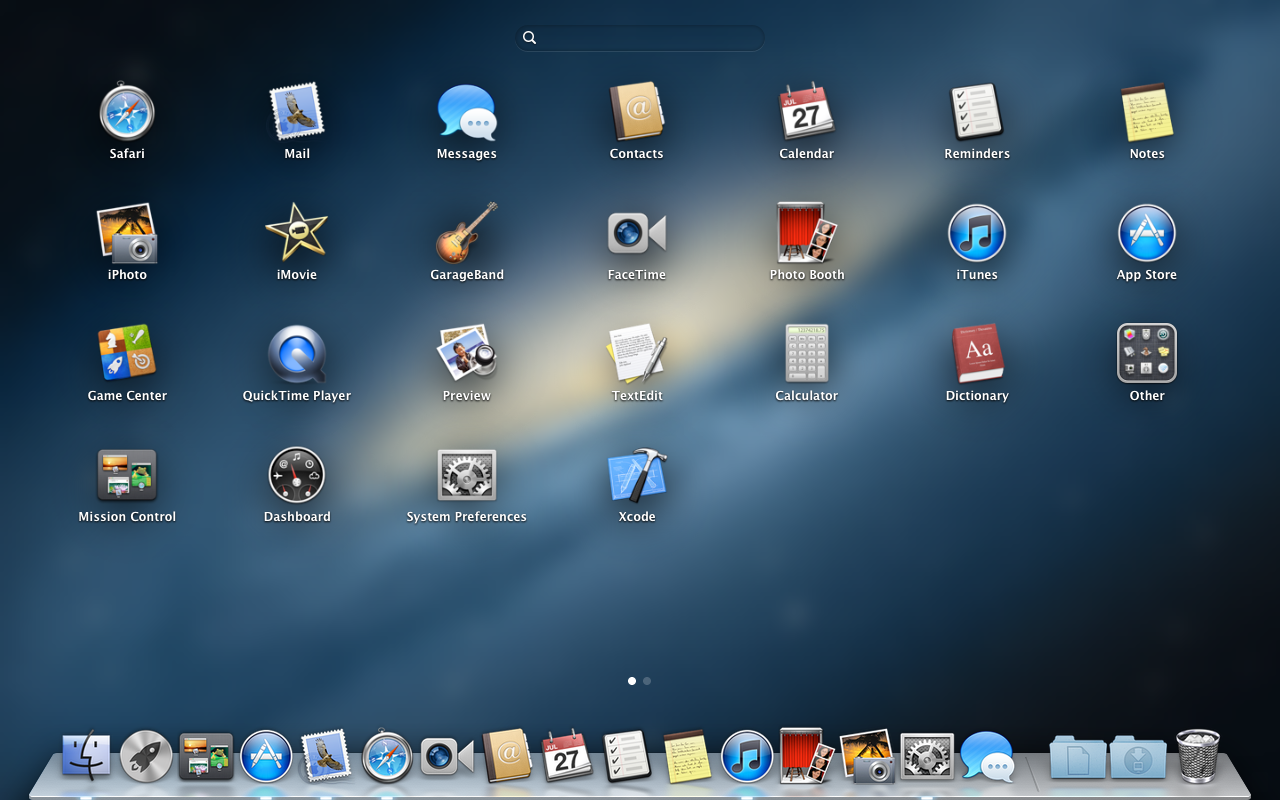
Task: Open Contacts from the Launchpad grid
Action: point(637,112)
